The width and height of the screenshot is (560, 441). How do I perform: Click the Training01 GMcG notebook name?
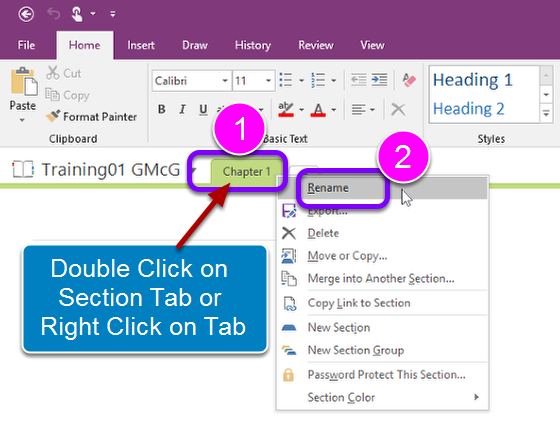[x=111, y=170]
